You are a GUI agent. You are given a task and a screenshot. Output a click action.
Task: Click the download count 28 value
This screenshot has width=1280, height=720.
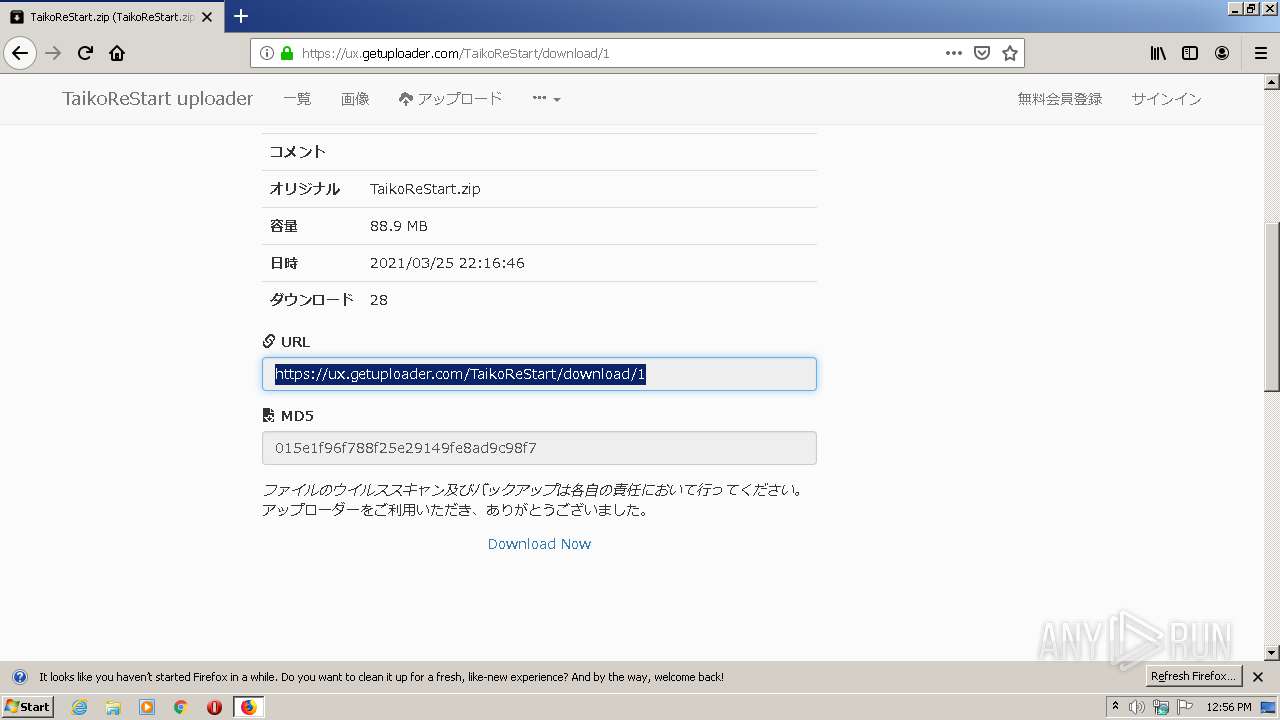pos(379,300)
